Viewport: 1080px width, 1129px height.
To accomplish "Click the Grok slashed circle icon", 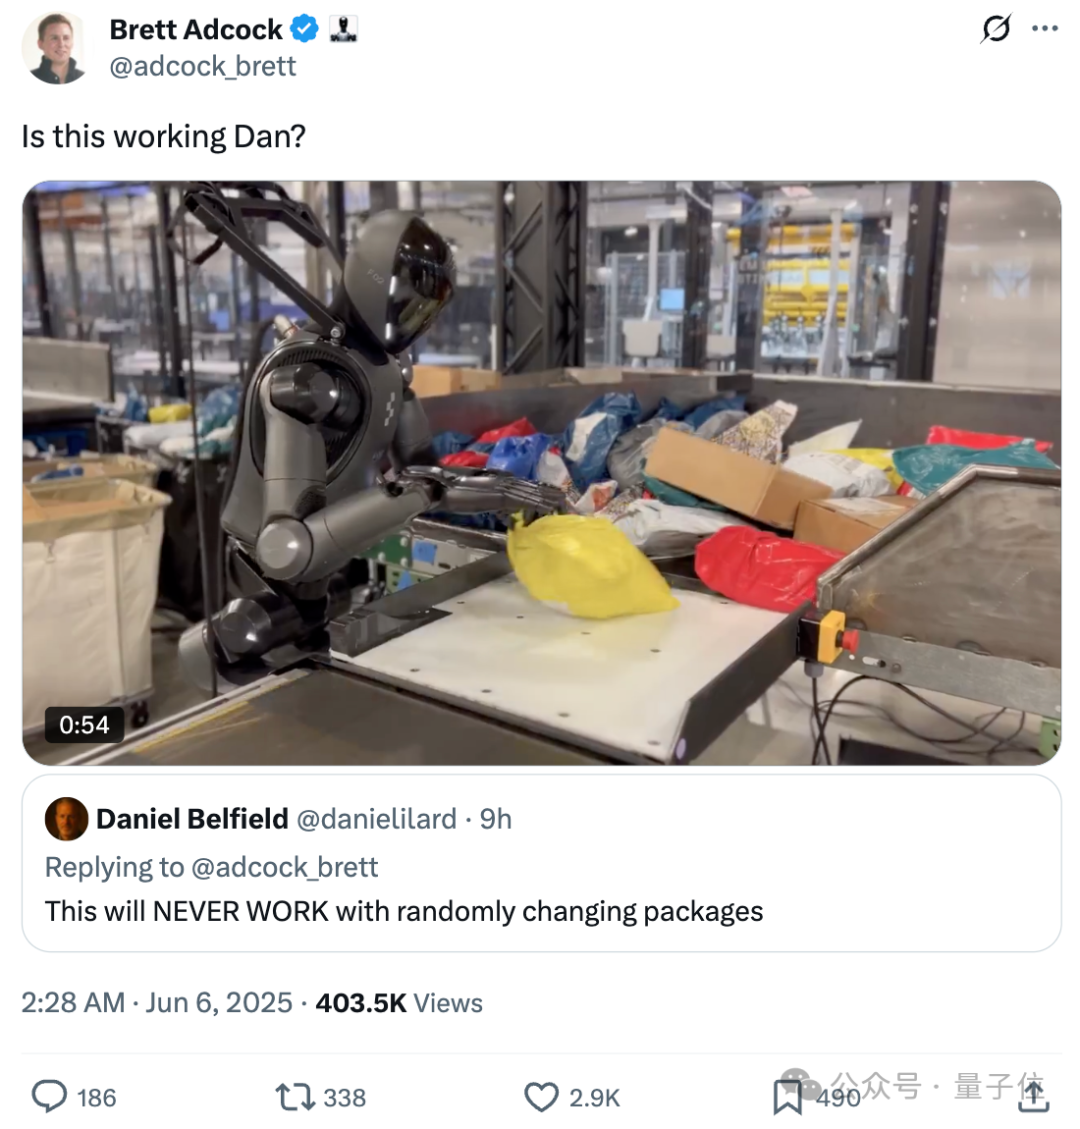I will [996, 29].
